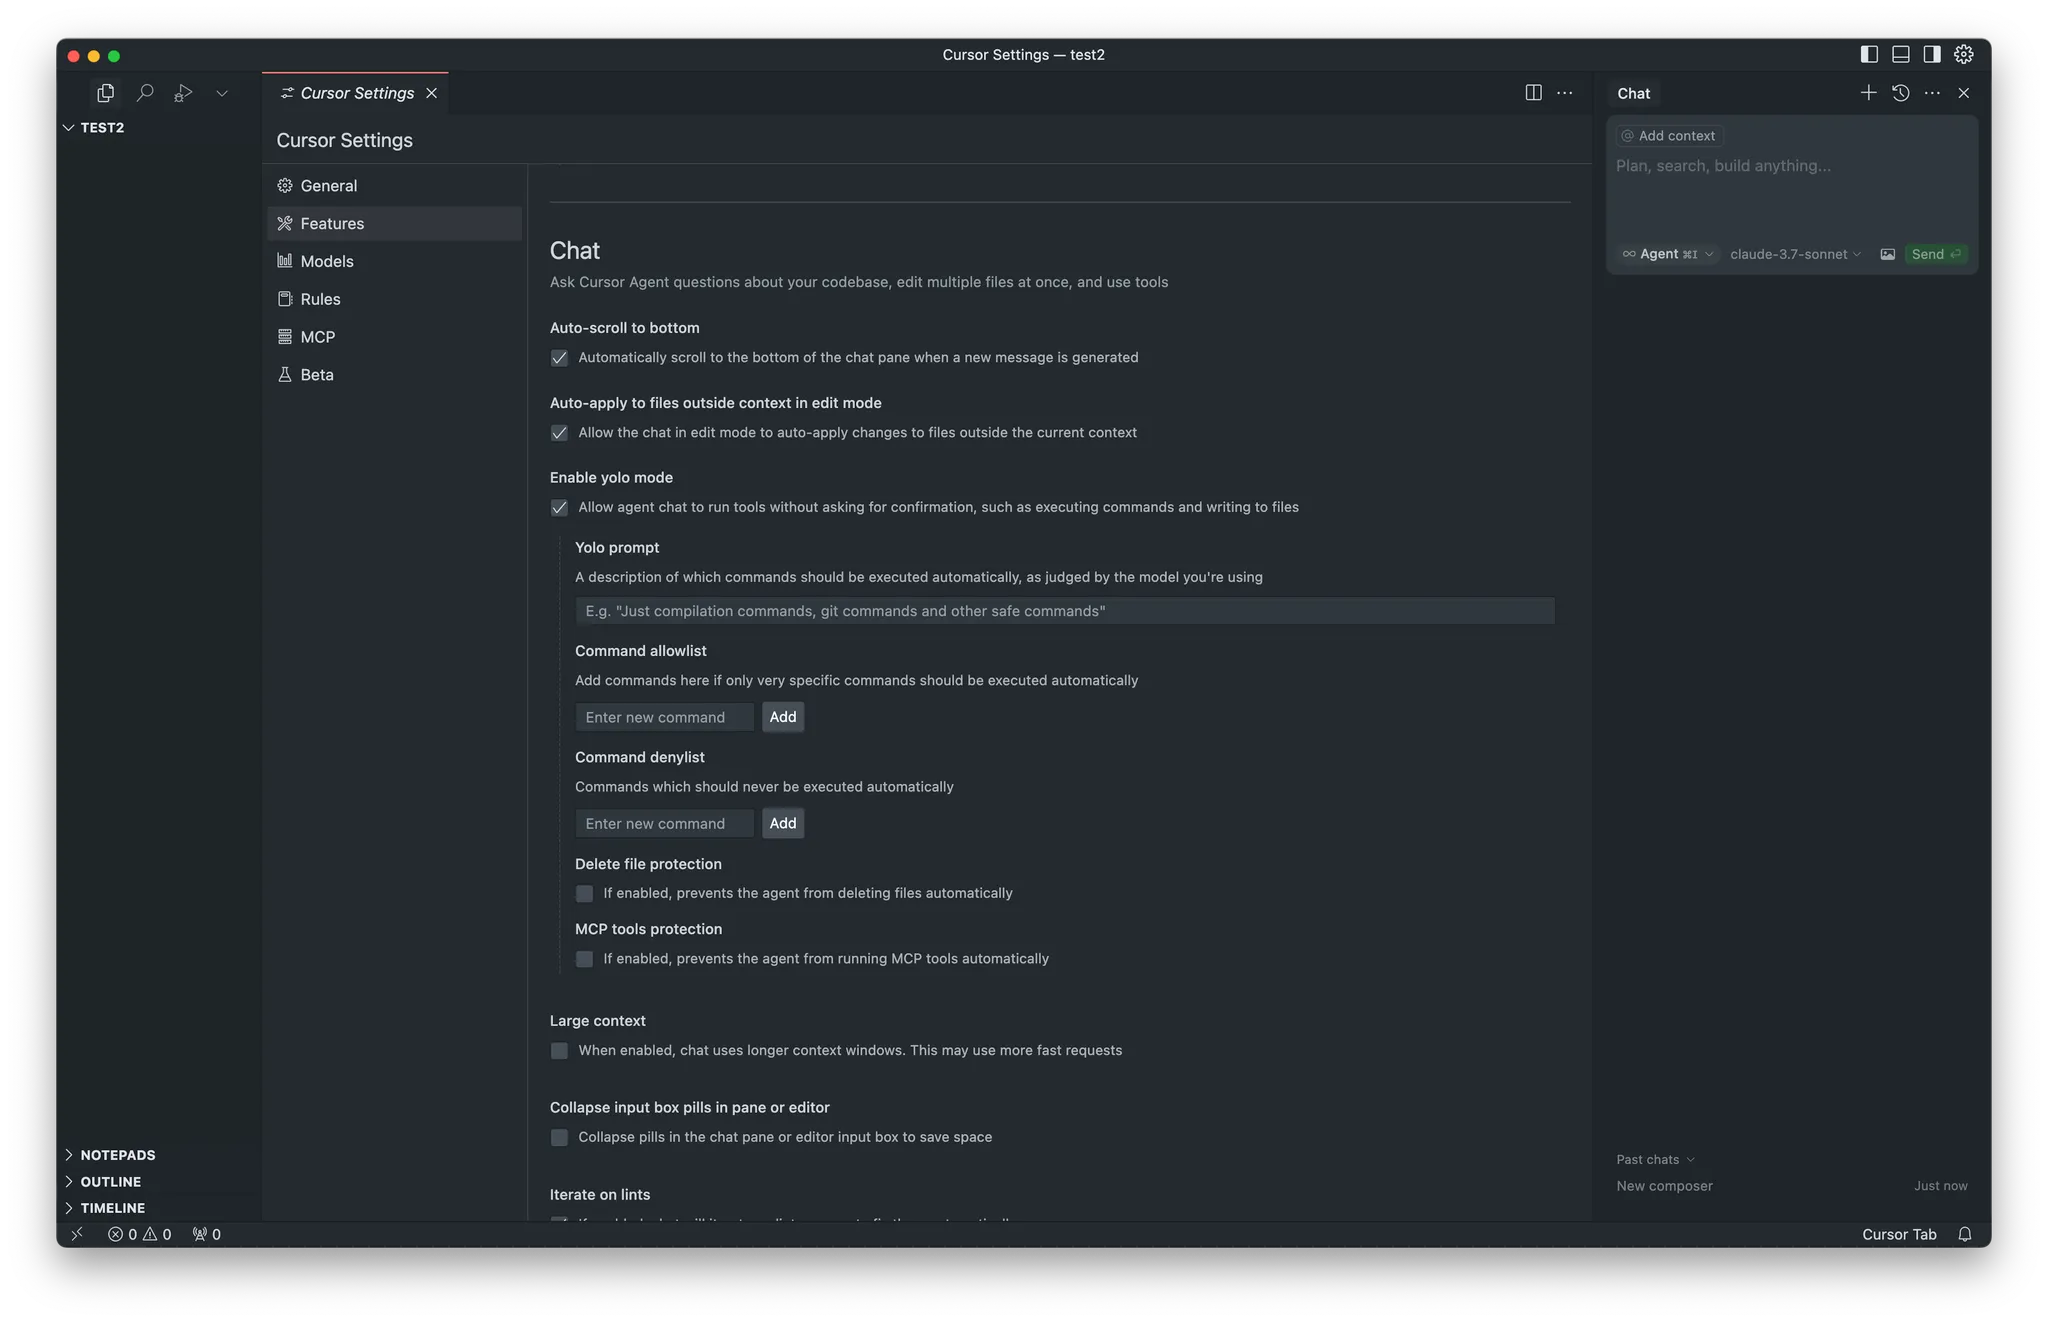Show chat history clock icon

[x=1900, y=93]
